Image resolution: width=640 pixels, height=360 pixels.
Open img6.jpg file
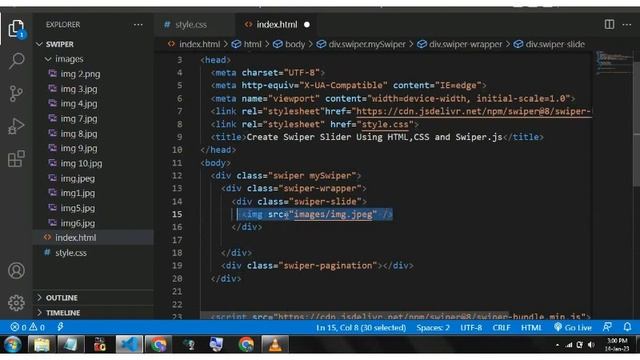pos(78,223)
